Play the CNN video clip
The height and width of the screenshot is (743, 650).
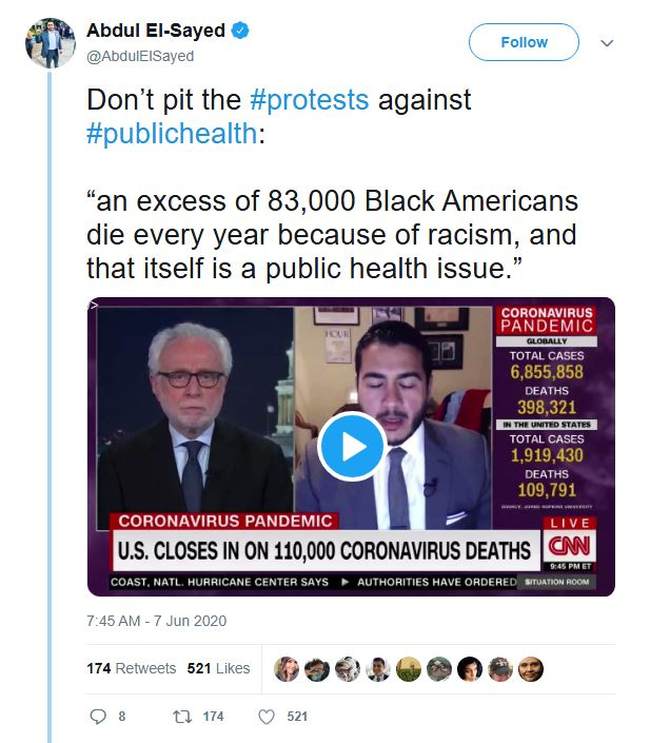tap(352, 446)
